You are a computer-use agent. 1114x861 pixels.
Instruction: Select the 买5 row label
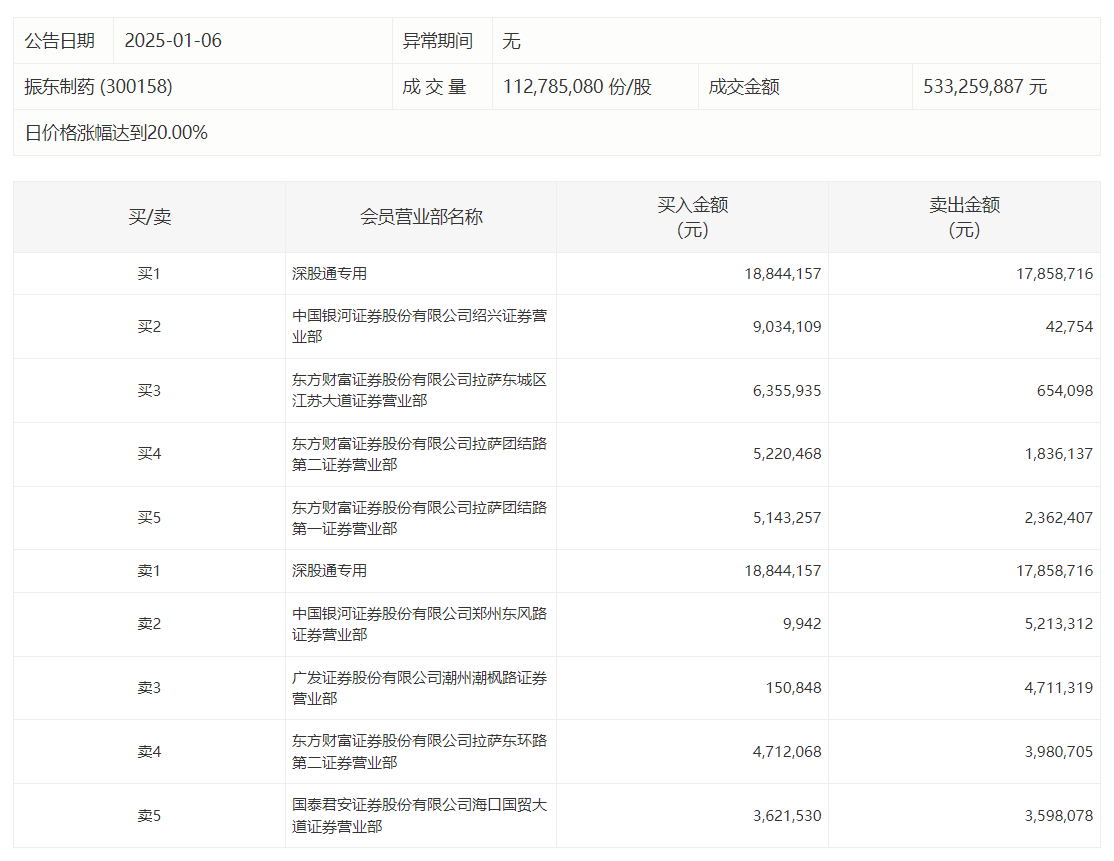point(149,517)
